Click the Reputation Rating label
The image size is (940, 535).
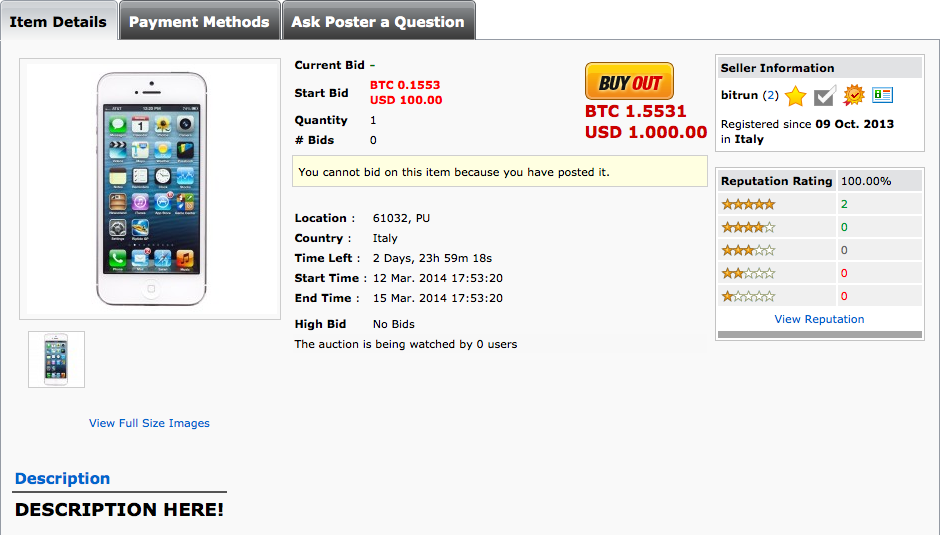776,181
